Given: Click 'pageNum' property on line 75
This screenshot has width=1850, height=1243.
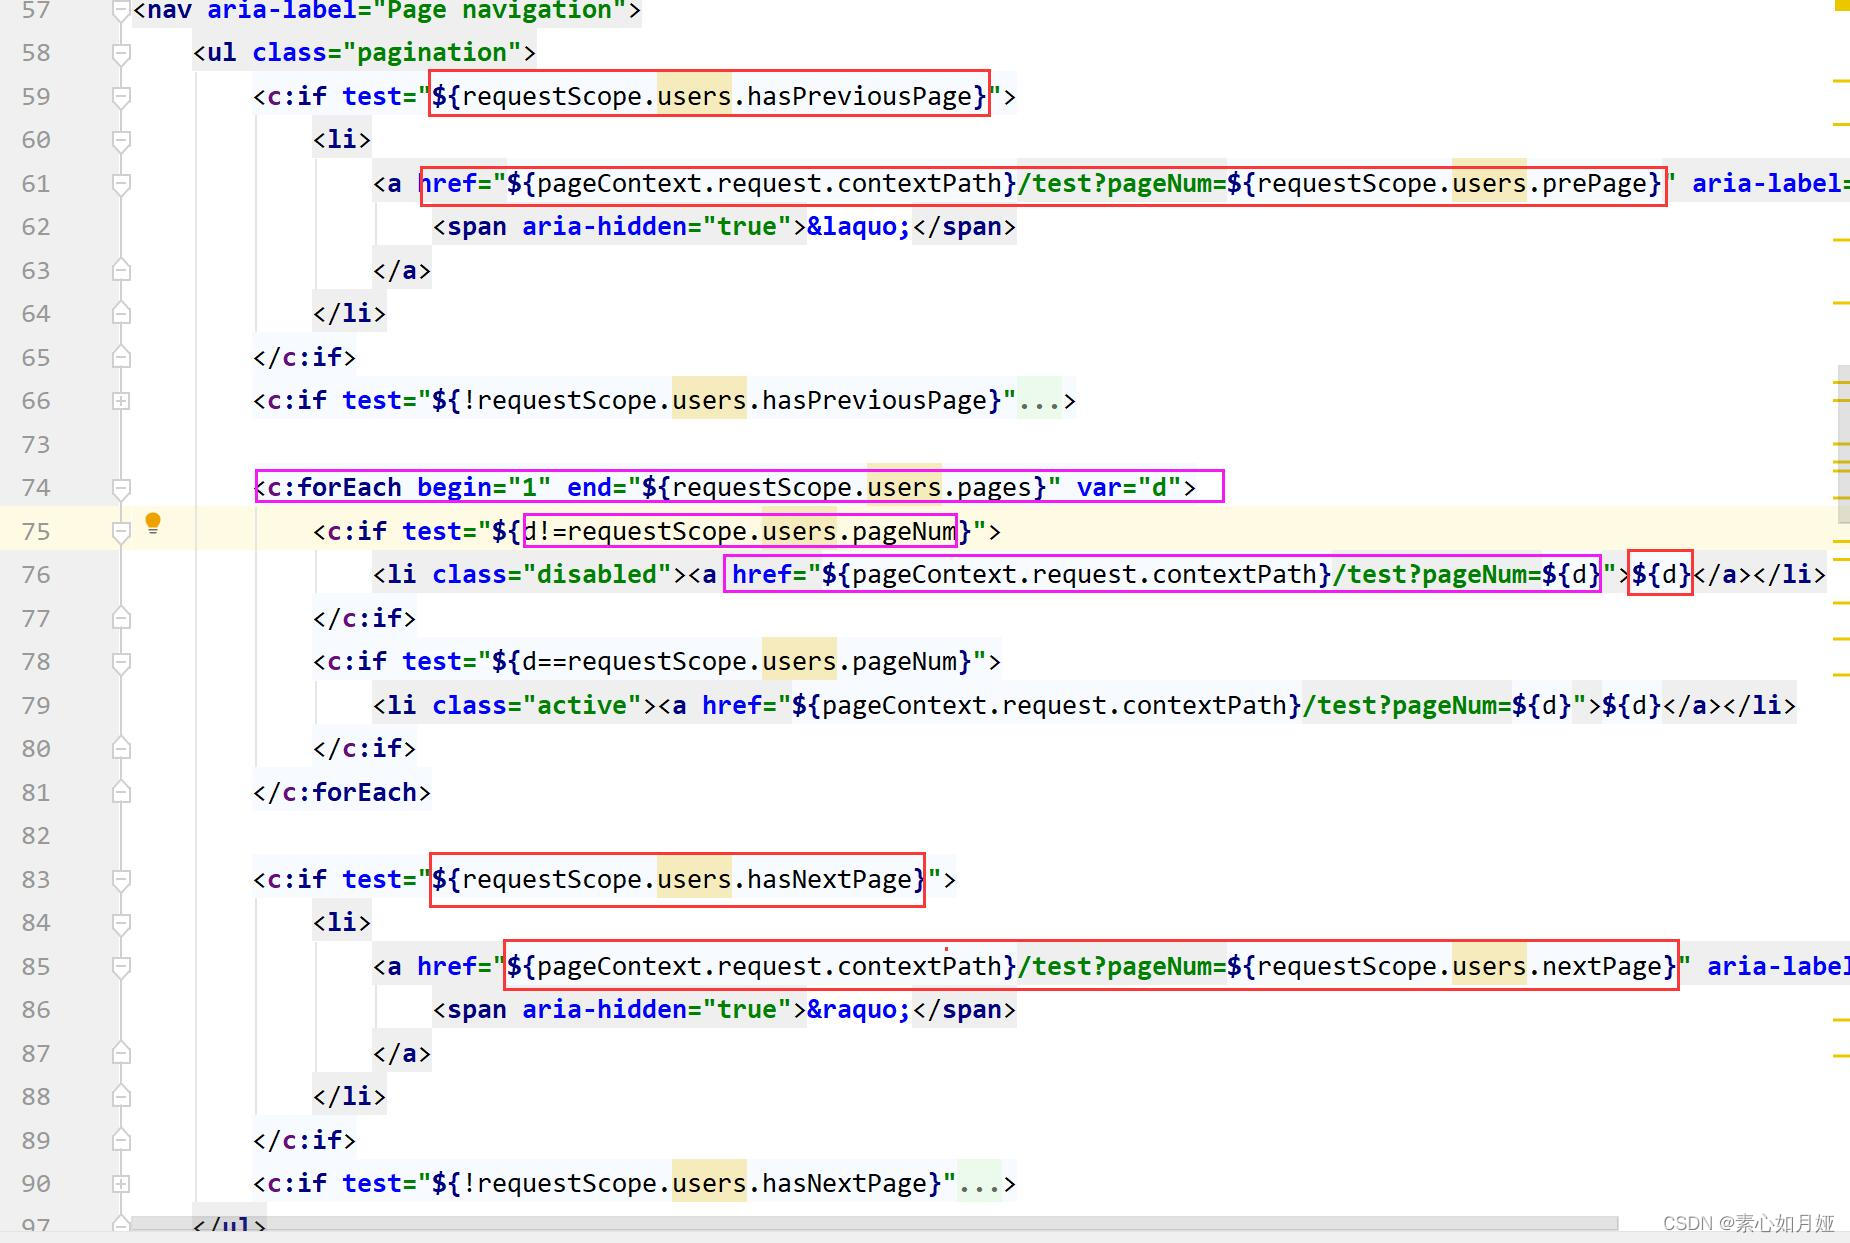Looking at the screenshot, I should pyautogui.click(x=904, y=532).
